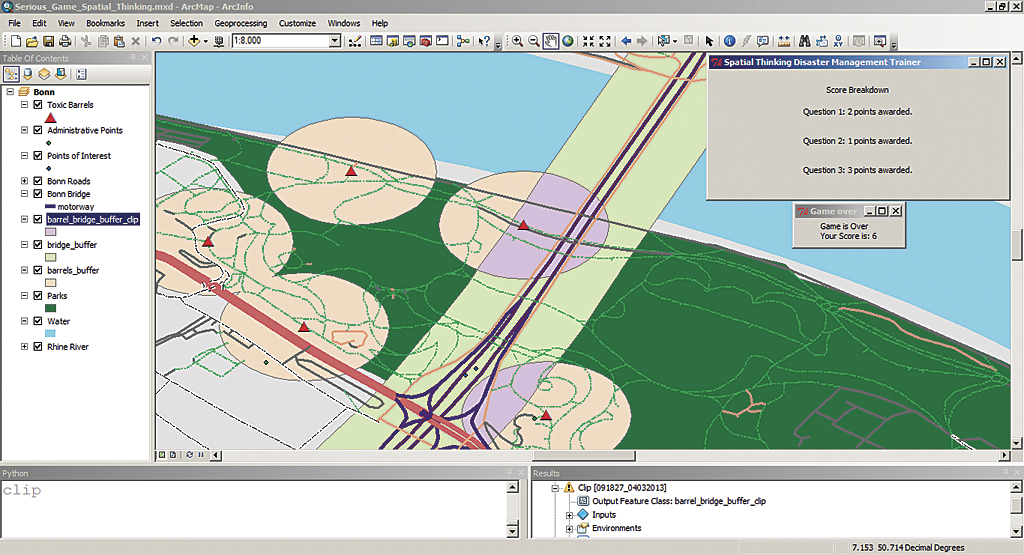Select the Identify tool
The width and height of the screenshot is (1024, 555).
click(x=729, y=42)
